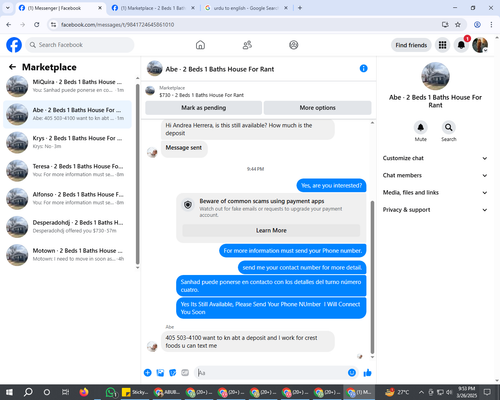Open the Facebook logo home link

[x=14, y=45]
